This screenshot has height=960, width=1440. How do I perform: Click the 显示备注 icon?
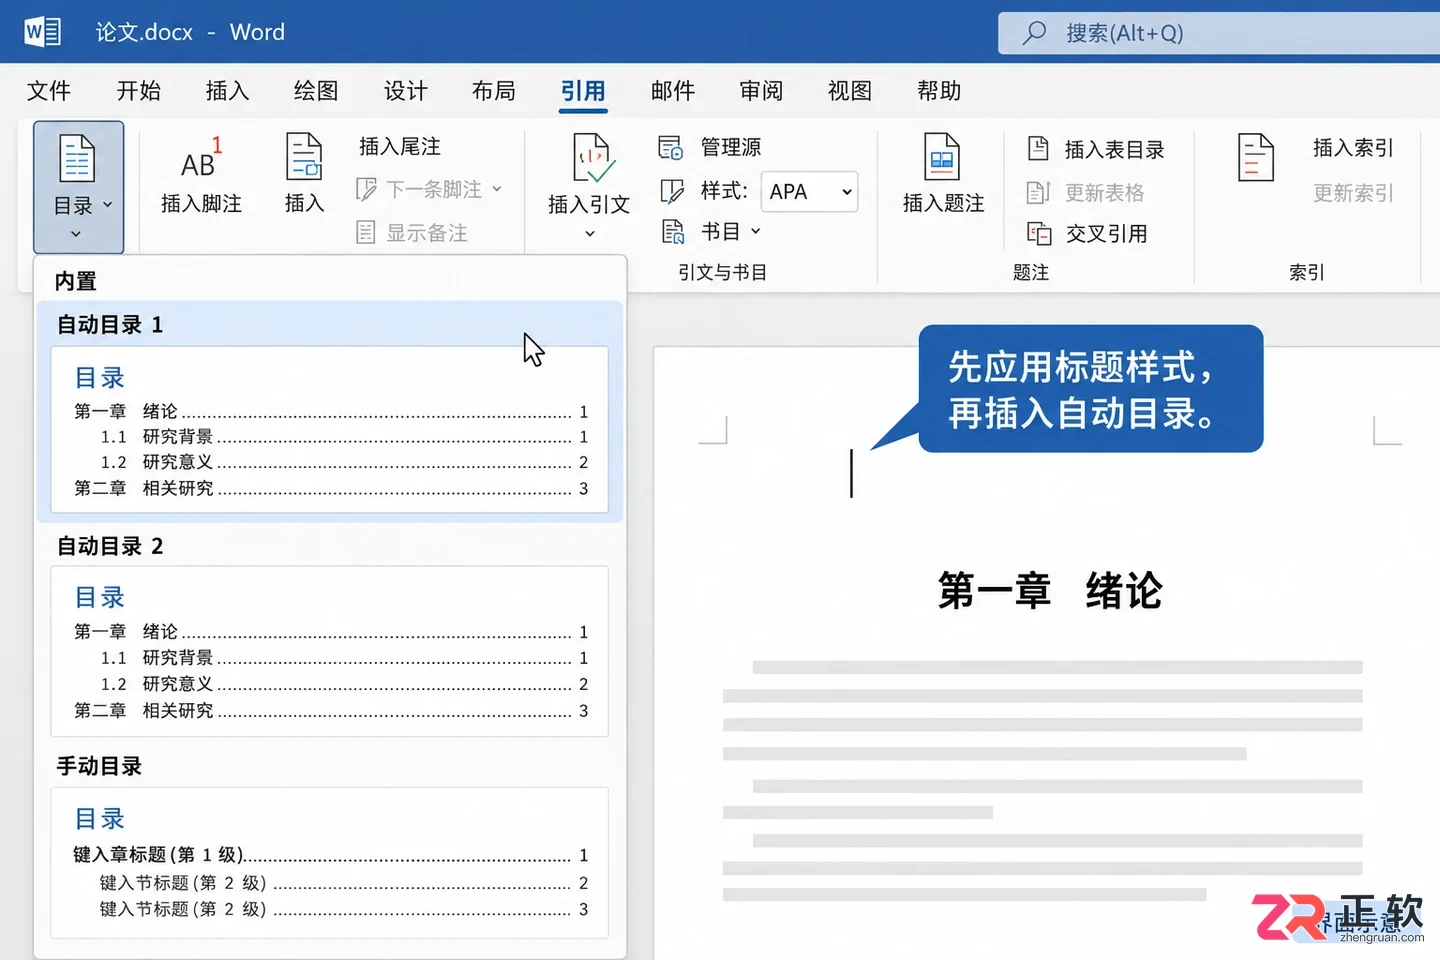366,233
